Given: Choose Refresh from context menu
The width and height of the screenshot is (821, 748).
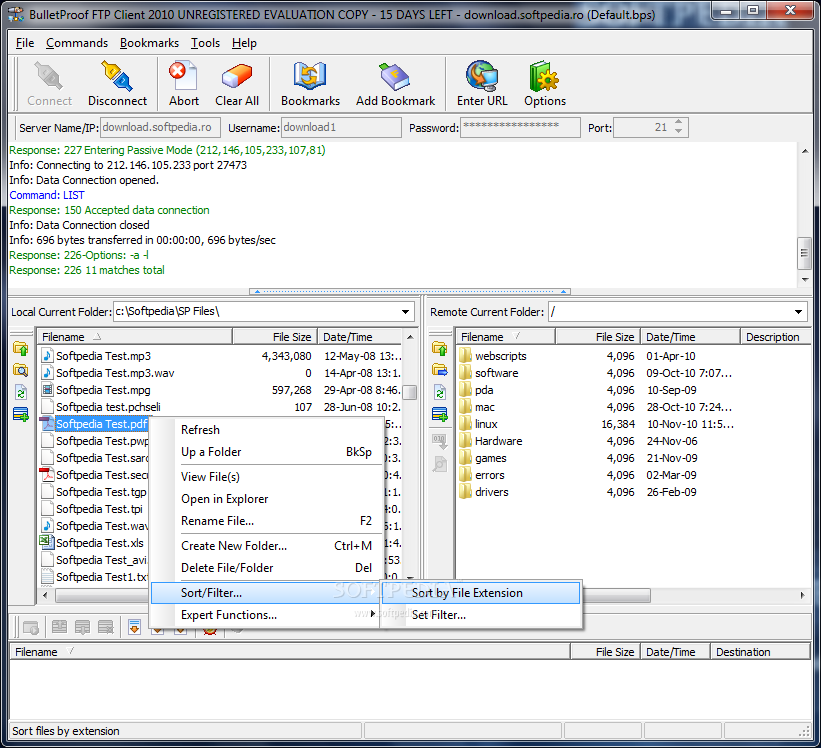Looking at the screenshot, I should tap(266, 430).
